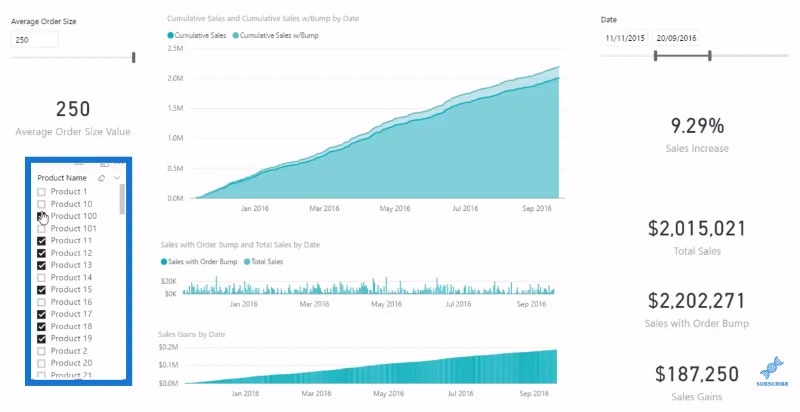Click the Average Order Size slider handle

click(x=134, y=57)
